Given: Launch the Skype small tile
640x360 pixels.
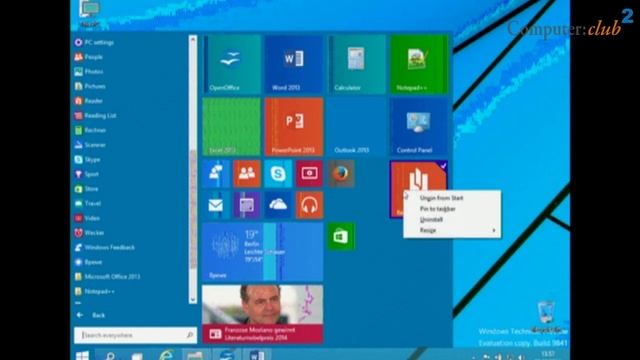Looking at the screenshot, I should click(278, 174).
